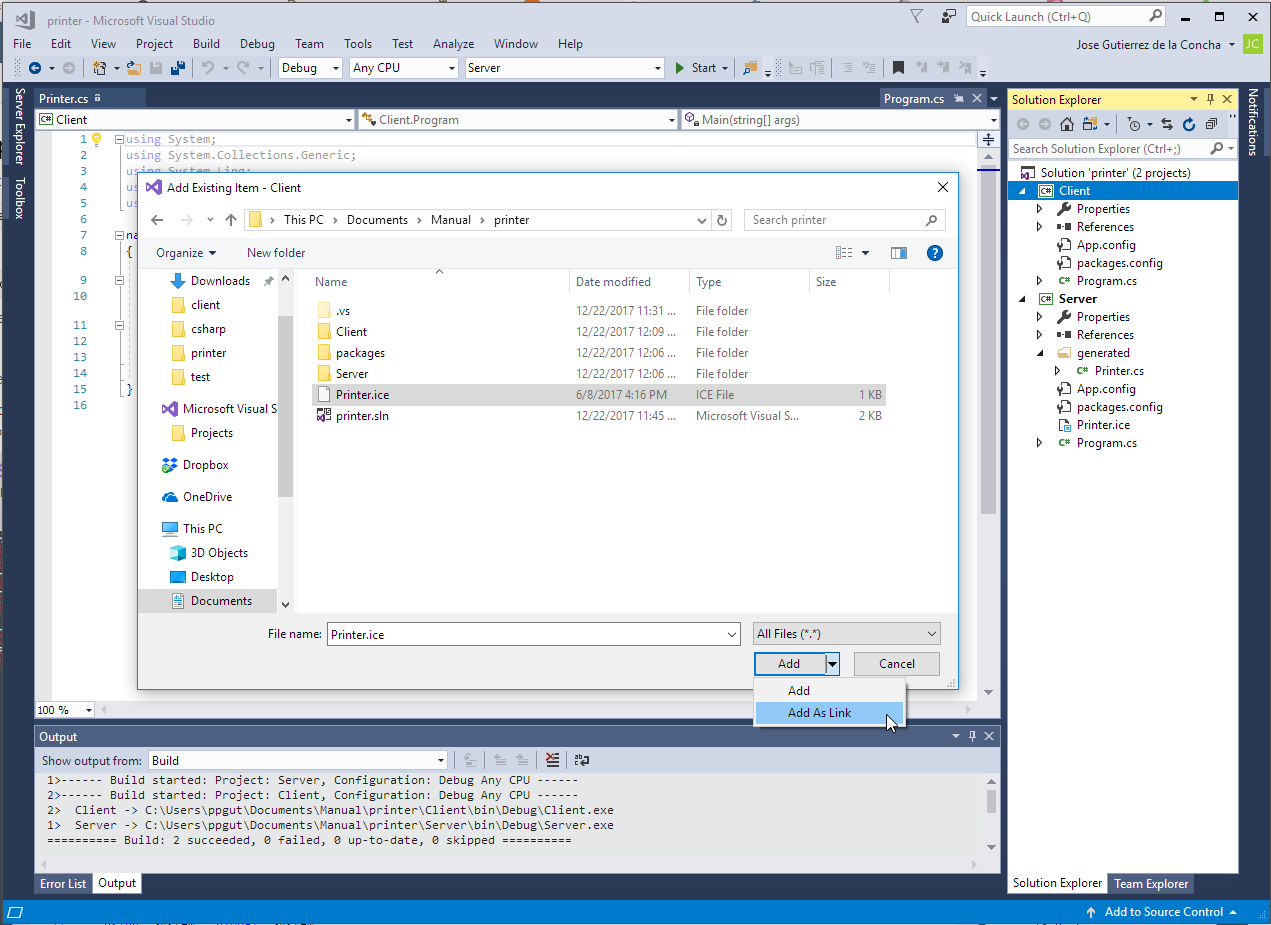Screen dimensions: 1271x925
Task: Expand the Server project in Solution Explorer
Action: coord(1022,298)
